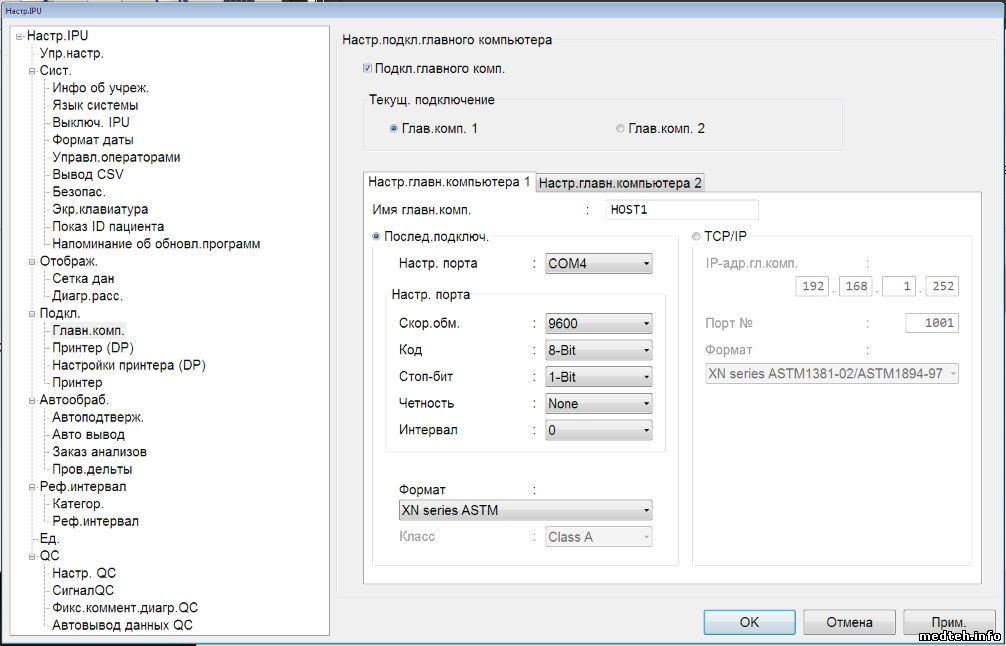Uncheck the Подкл.главного комп. checkbox

click(367, 69)
